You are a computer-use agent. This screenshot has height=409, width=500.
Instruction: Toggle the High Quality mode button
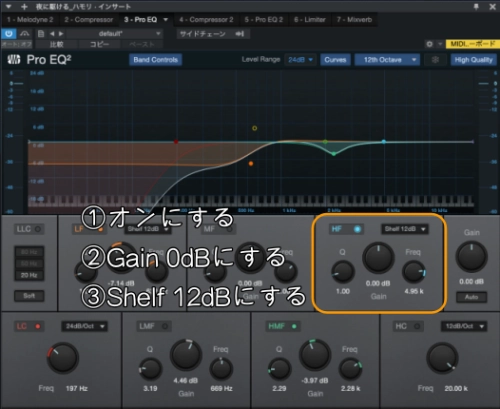[473, 60]
